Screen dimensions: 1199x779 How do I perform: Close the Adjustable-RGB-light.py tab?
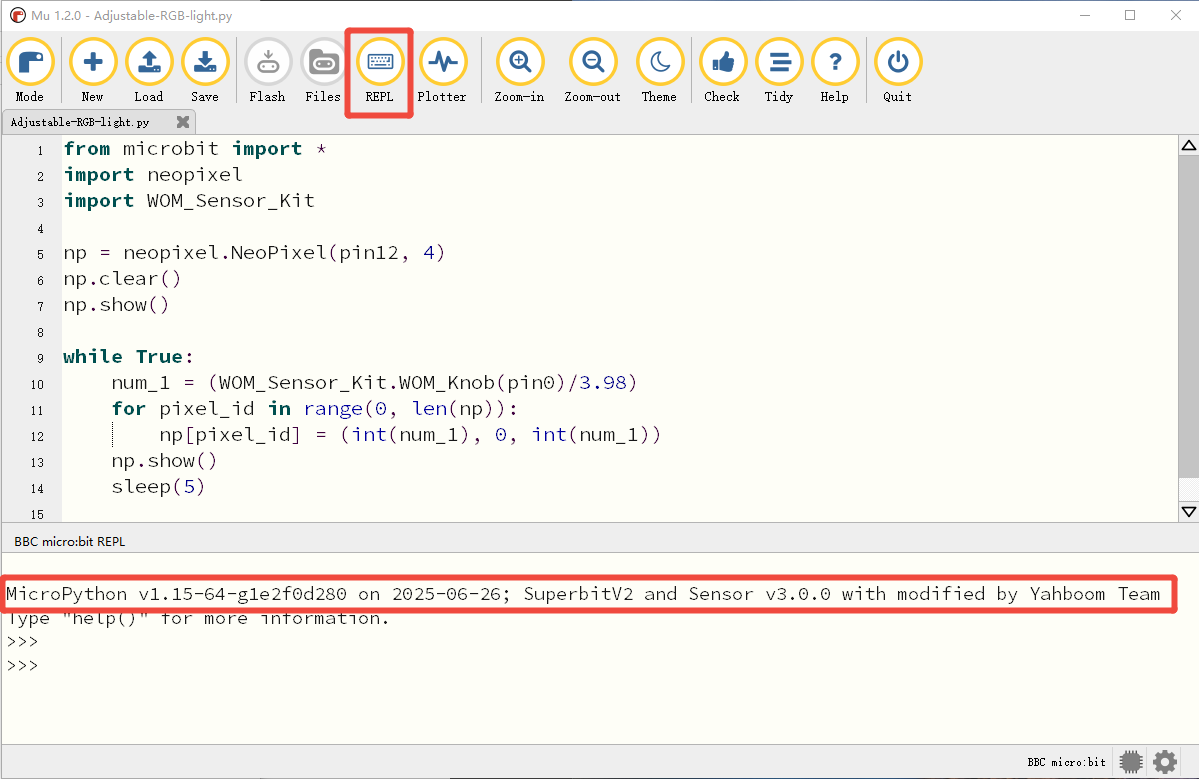tap(183, 122)
